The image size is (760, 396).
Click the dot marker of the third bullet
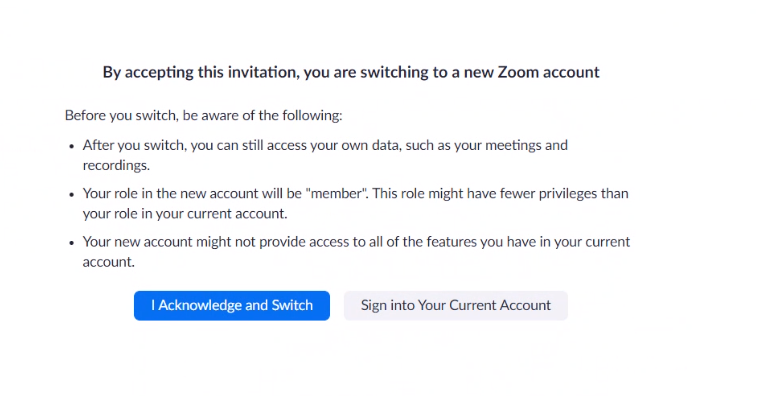tap(72, 242)
